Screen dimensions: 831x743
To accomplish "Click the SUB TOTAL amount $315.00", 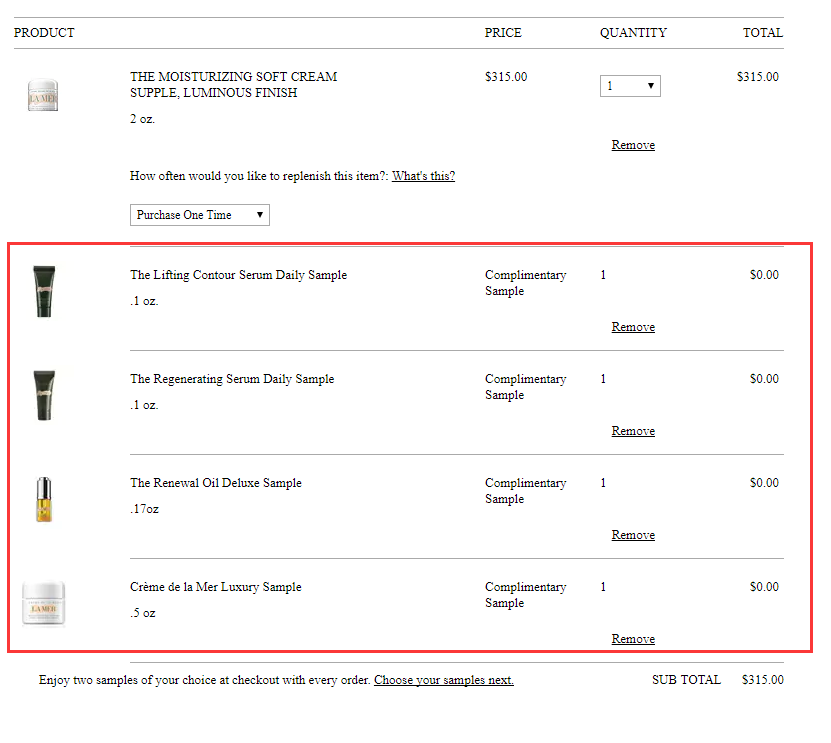I will (x=763, y=680).
